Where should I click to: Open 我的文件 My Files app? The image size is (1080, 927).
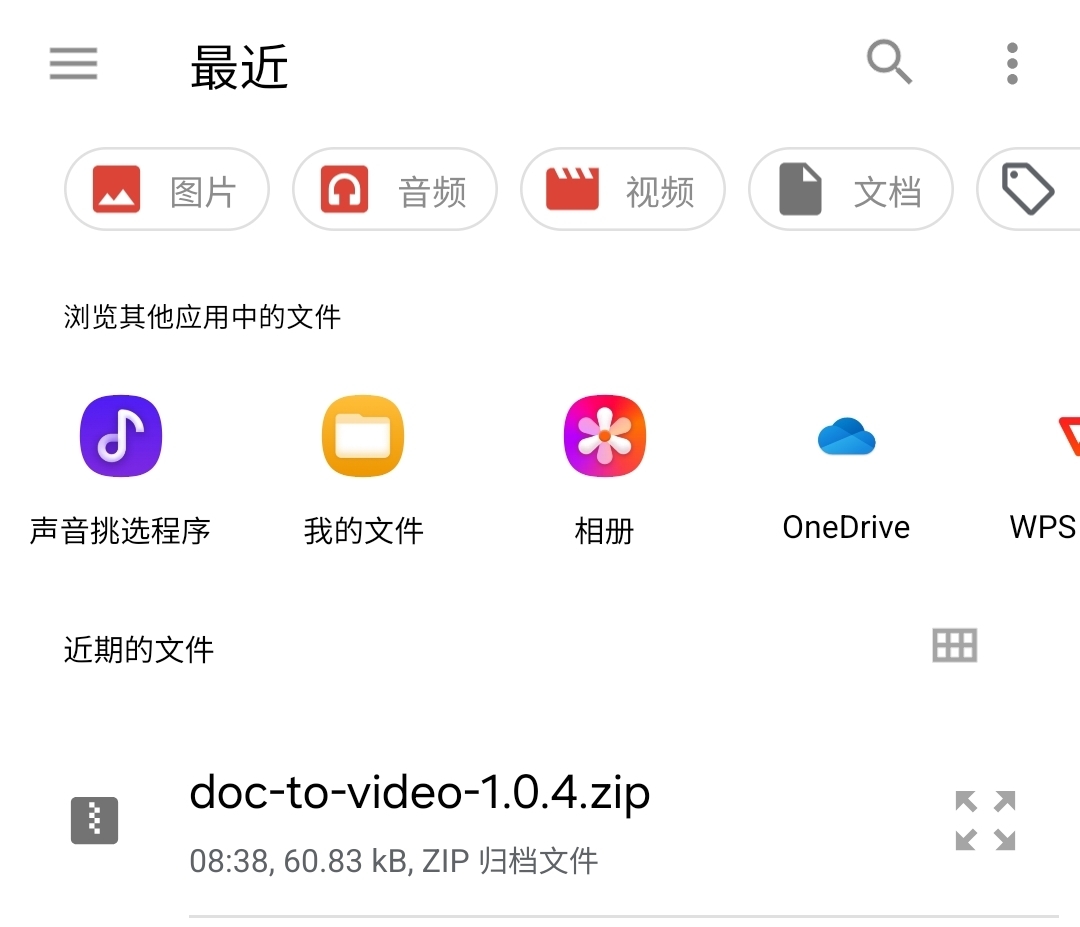[363, 436]
